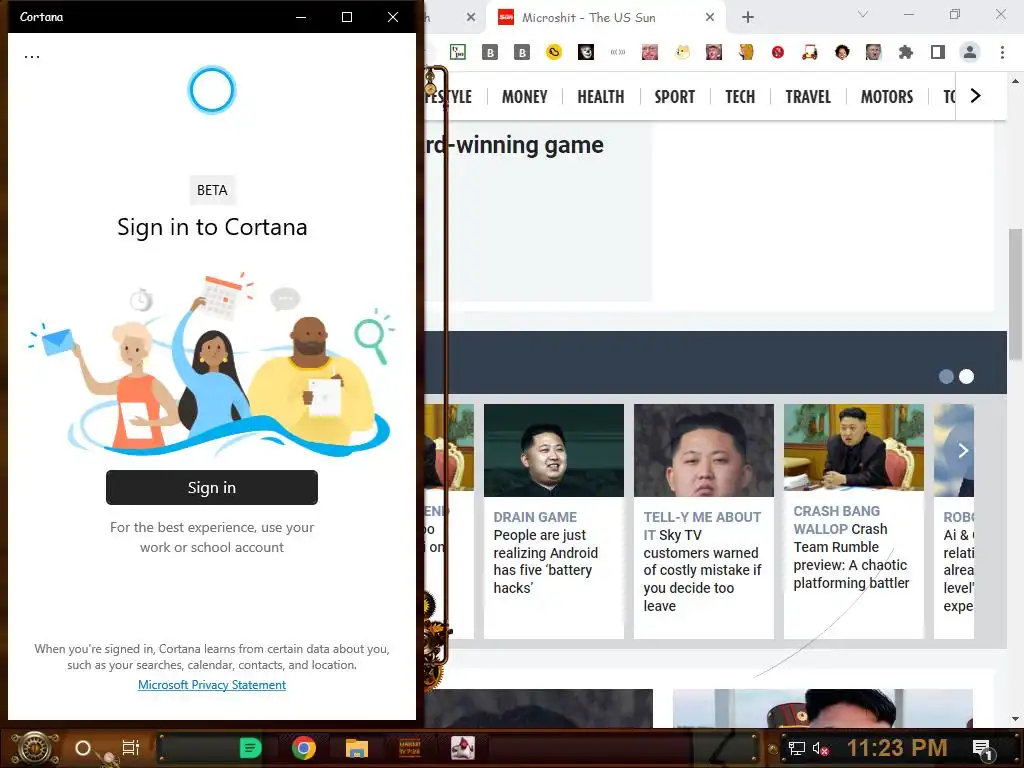Click scrollbar down arrow in Chrome
The image size is (1024, 768).
(1015, 719)
